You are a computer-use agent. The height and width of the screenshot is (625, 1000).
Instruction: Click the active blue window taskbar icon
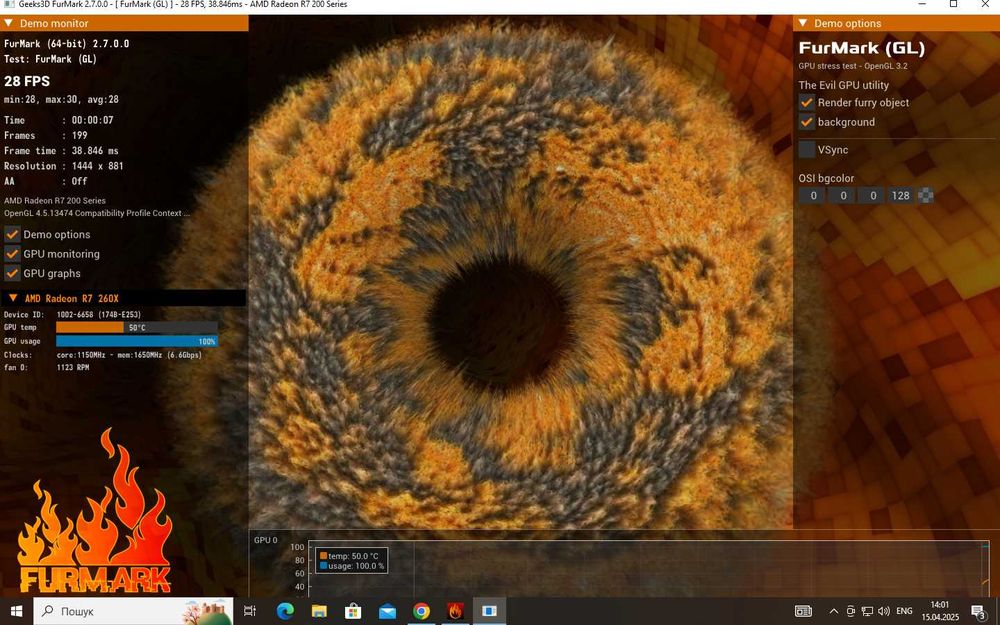coord(489,611)
